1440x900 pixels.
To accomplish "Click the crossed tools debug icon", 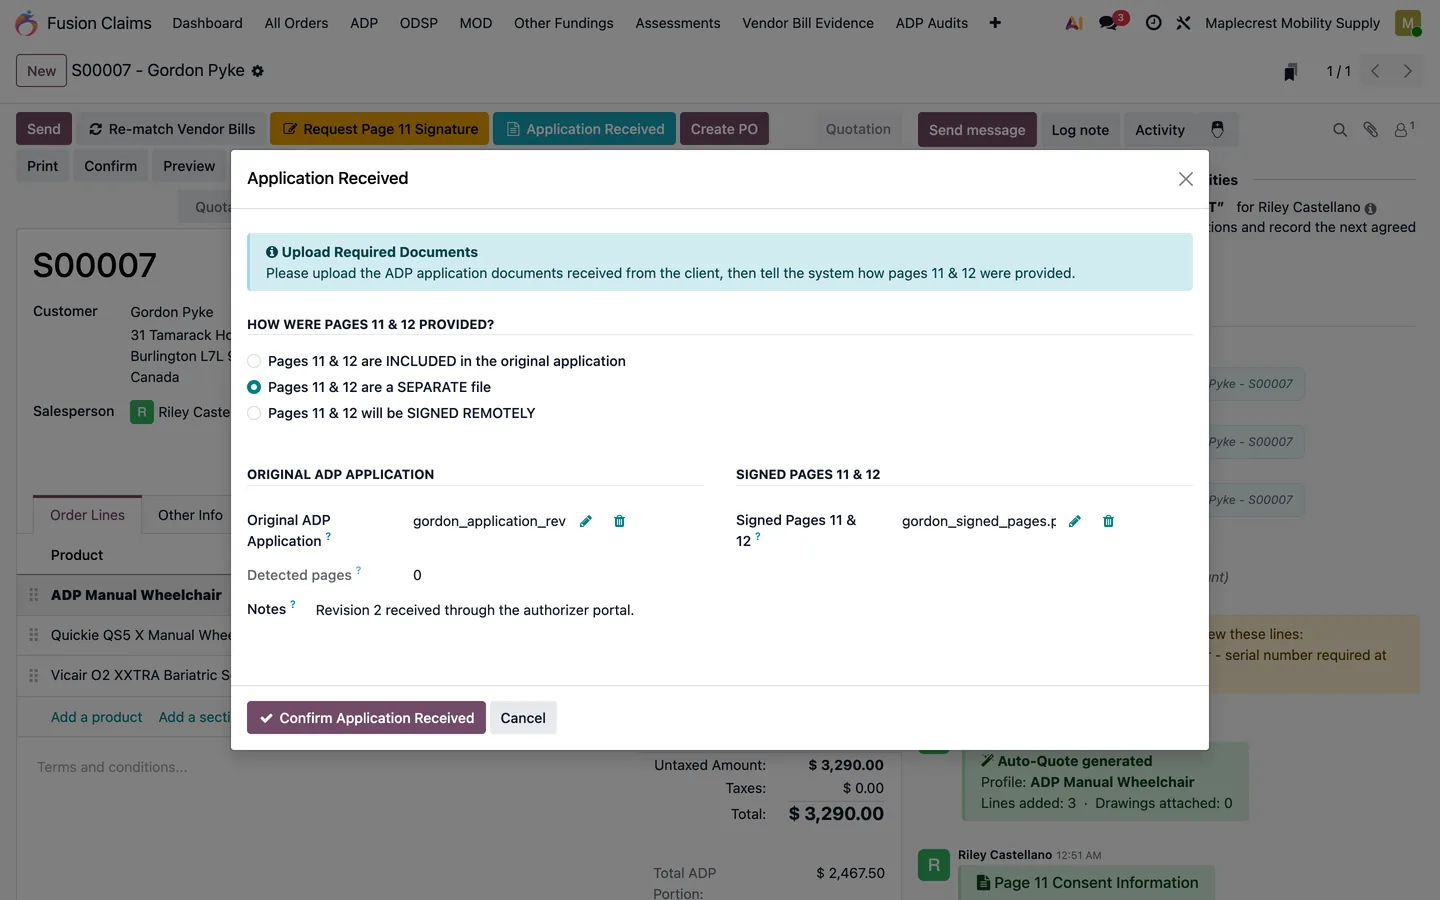I will (1183, 23).
